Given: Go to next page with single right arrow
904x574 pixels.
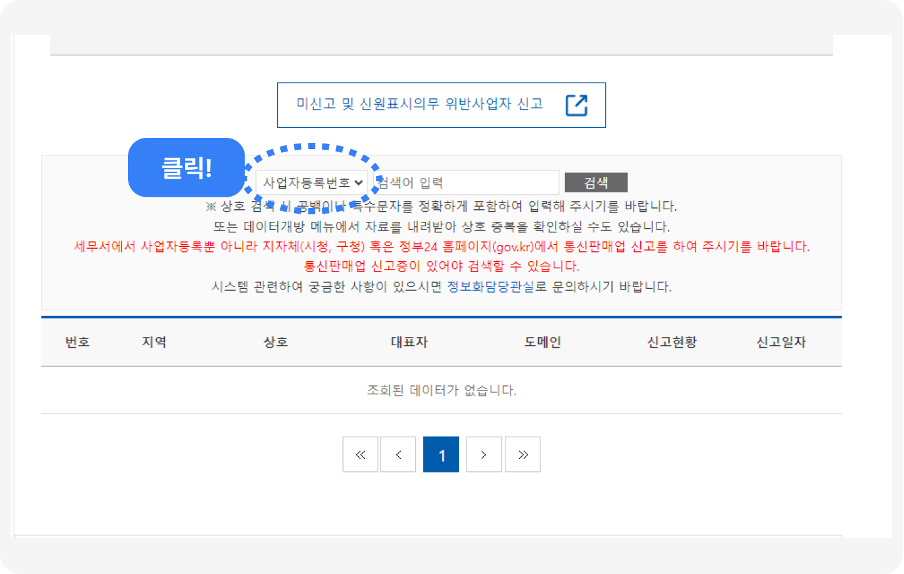Looking at the screenshot, I should pos(484,454).
